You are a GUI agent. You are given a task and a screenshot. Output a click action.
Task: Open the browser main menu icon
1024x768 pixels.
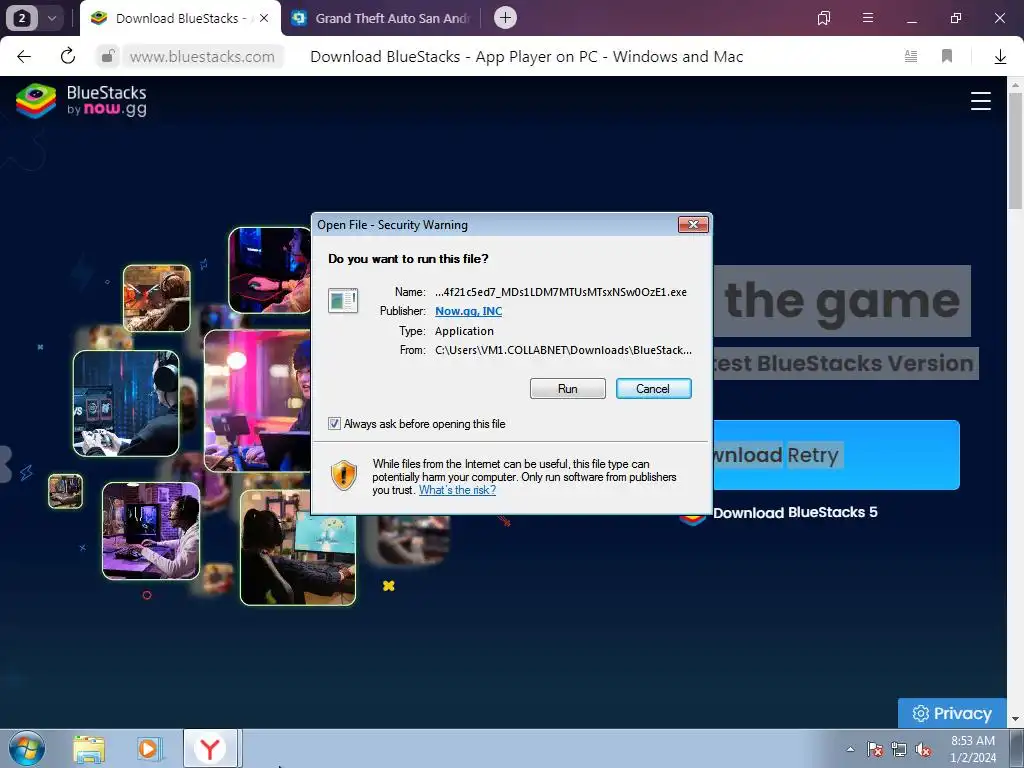click(x=868, y=18)
